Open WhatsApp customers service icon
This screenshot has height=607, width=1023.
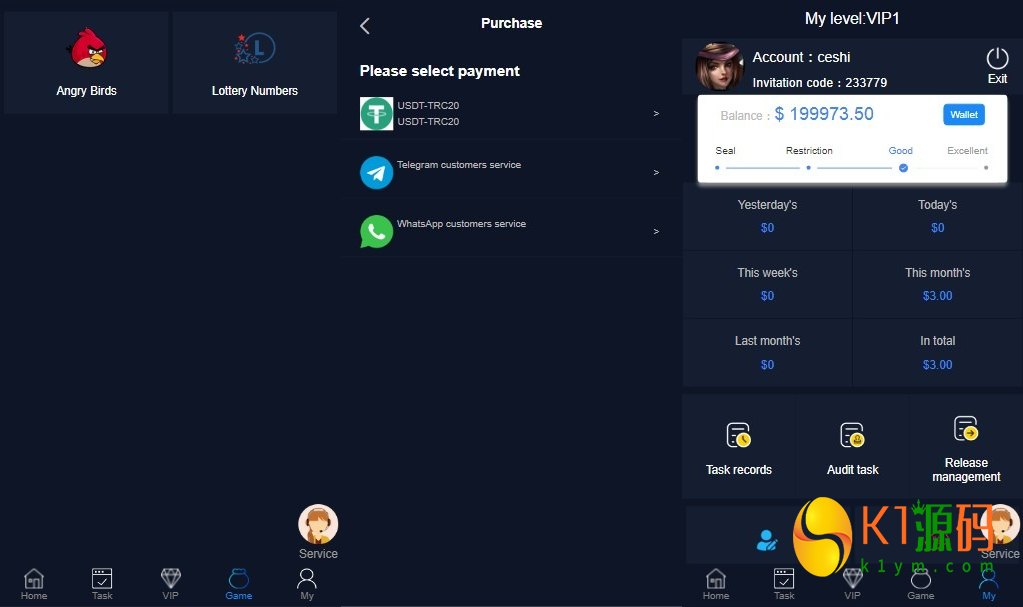(x=376, y=232)
